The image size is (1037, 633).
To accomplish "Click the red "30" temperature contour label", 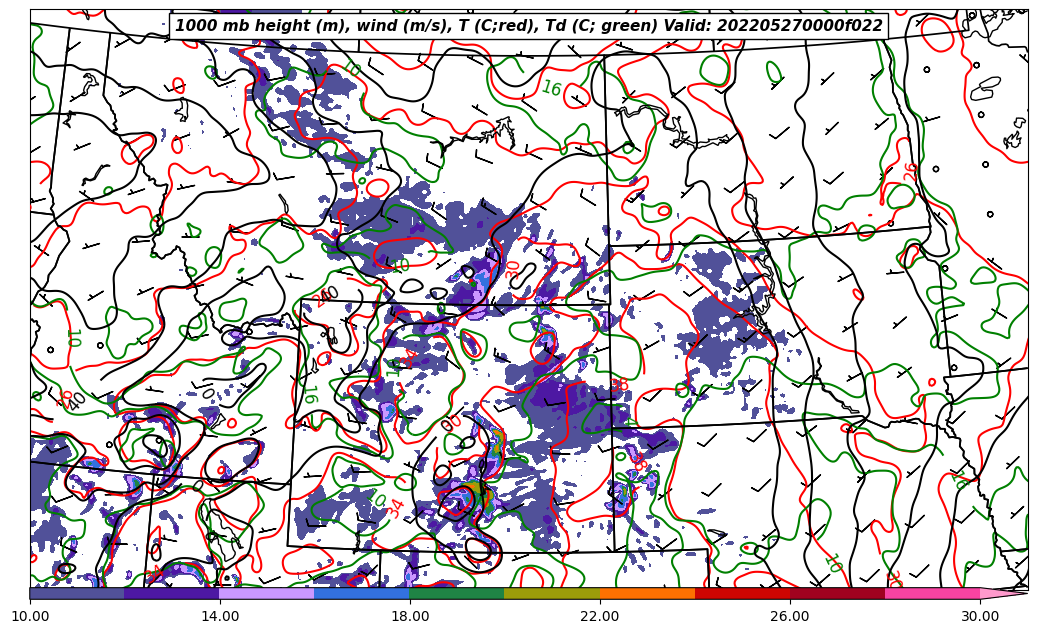I will (512, 270).
